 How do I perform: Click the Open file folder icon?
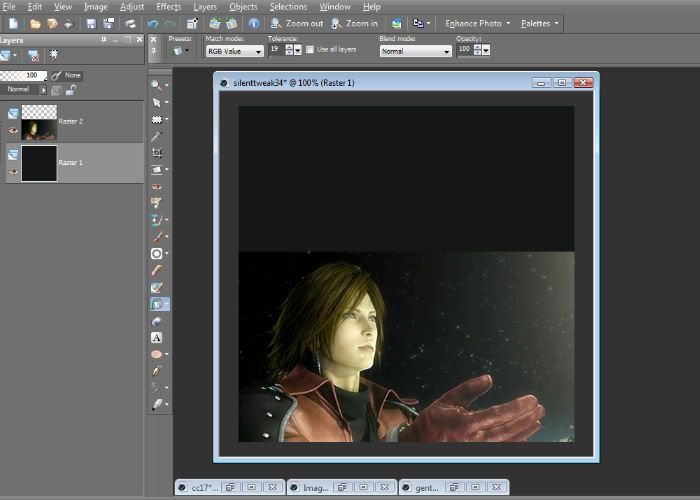pyautogui.click(x=35, y=24)
